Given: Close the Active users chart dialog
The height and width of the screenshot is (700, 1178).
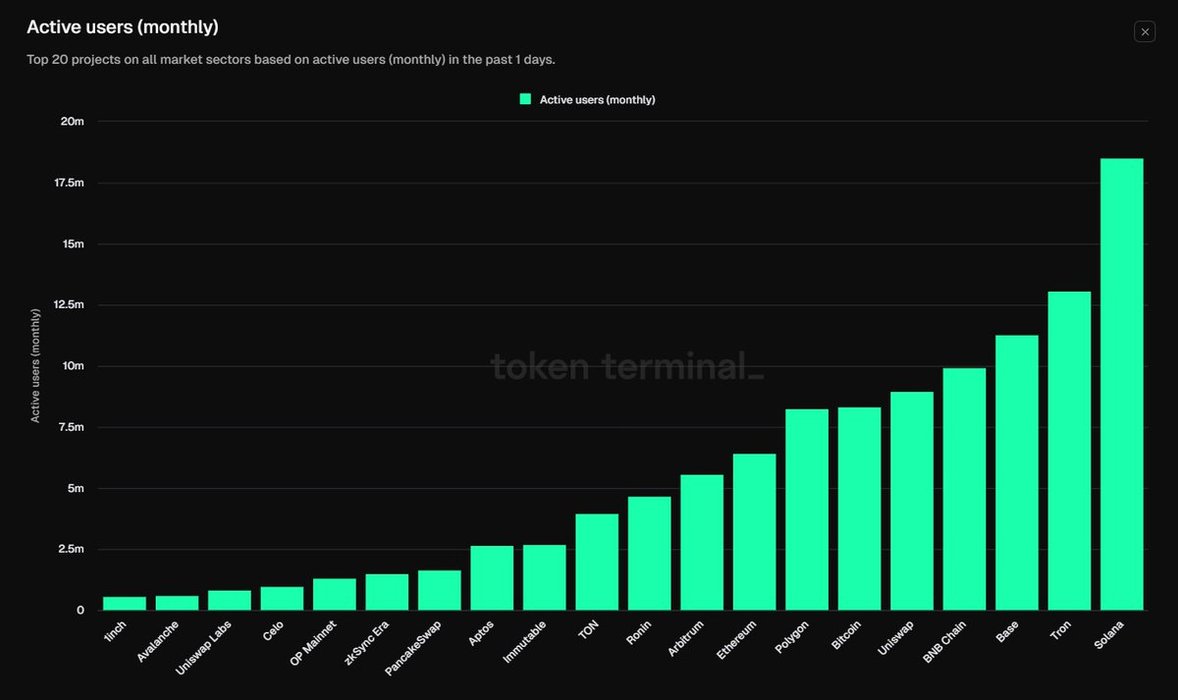Looking at the screenshot, I should tap(1144, 32).
